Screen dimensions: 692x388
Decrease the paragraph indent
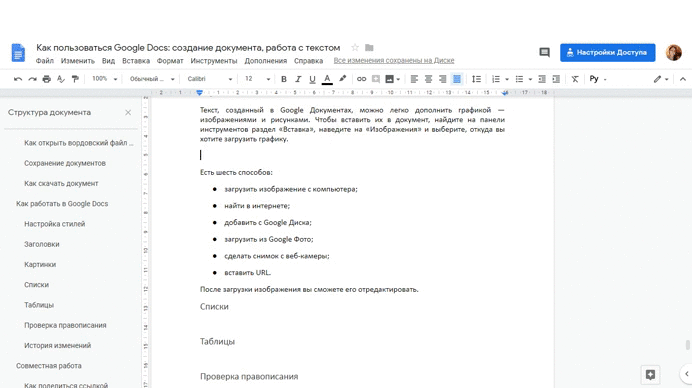pos(542,79)
